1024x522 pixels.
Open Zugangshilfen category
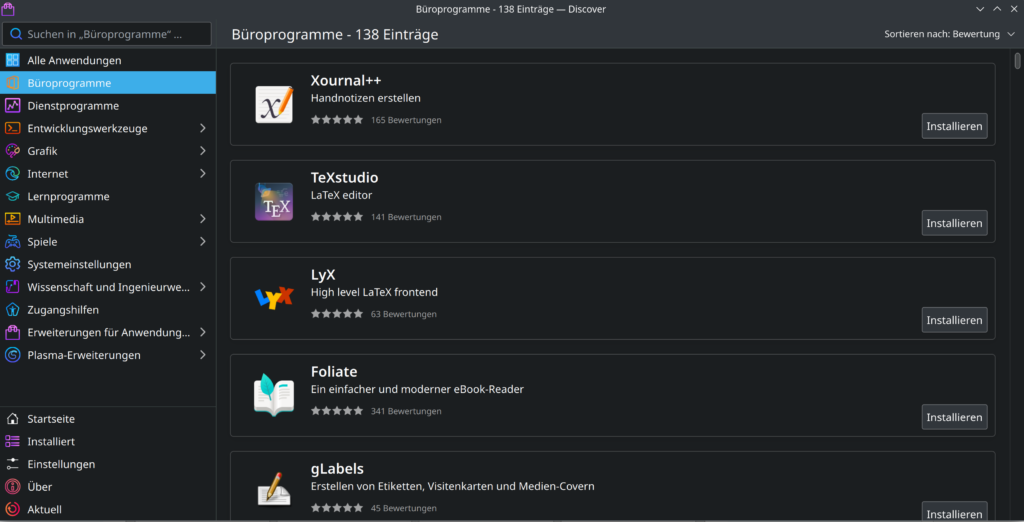tap(108, 310)
